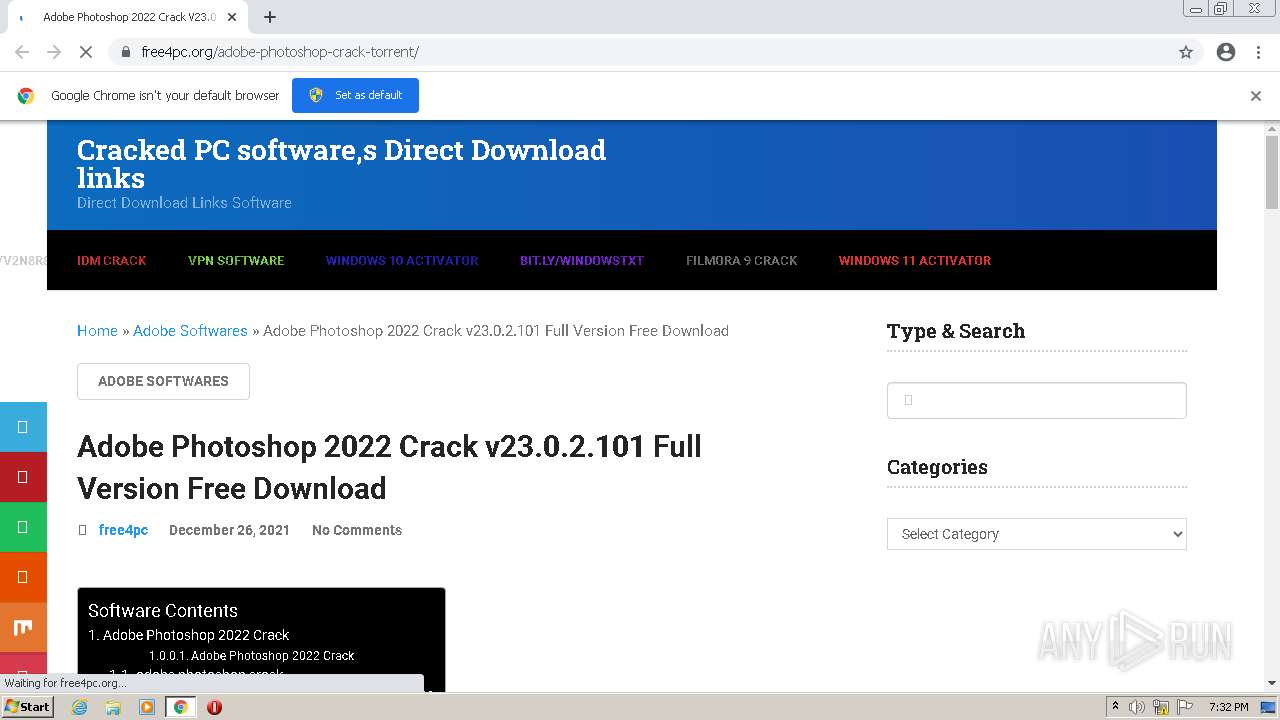View site info padlock icon

125,52
